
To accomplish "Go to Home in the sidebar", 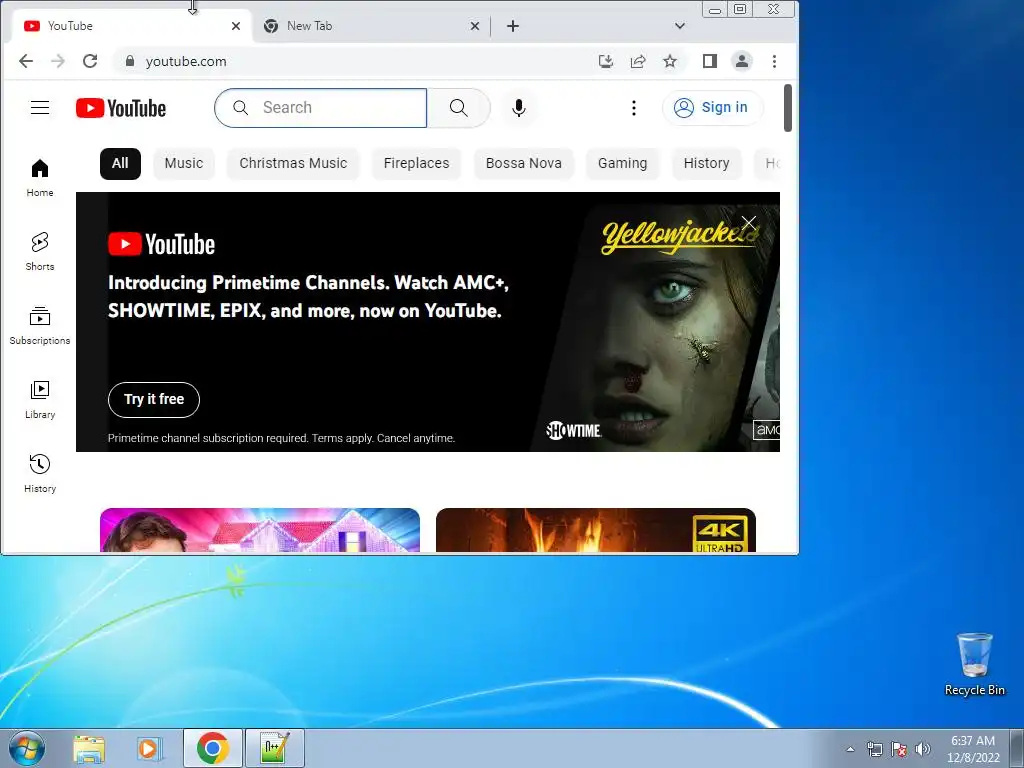I will [40, 178].
